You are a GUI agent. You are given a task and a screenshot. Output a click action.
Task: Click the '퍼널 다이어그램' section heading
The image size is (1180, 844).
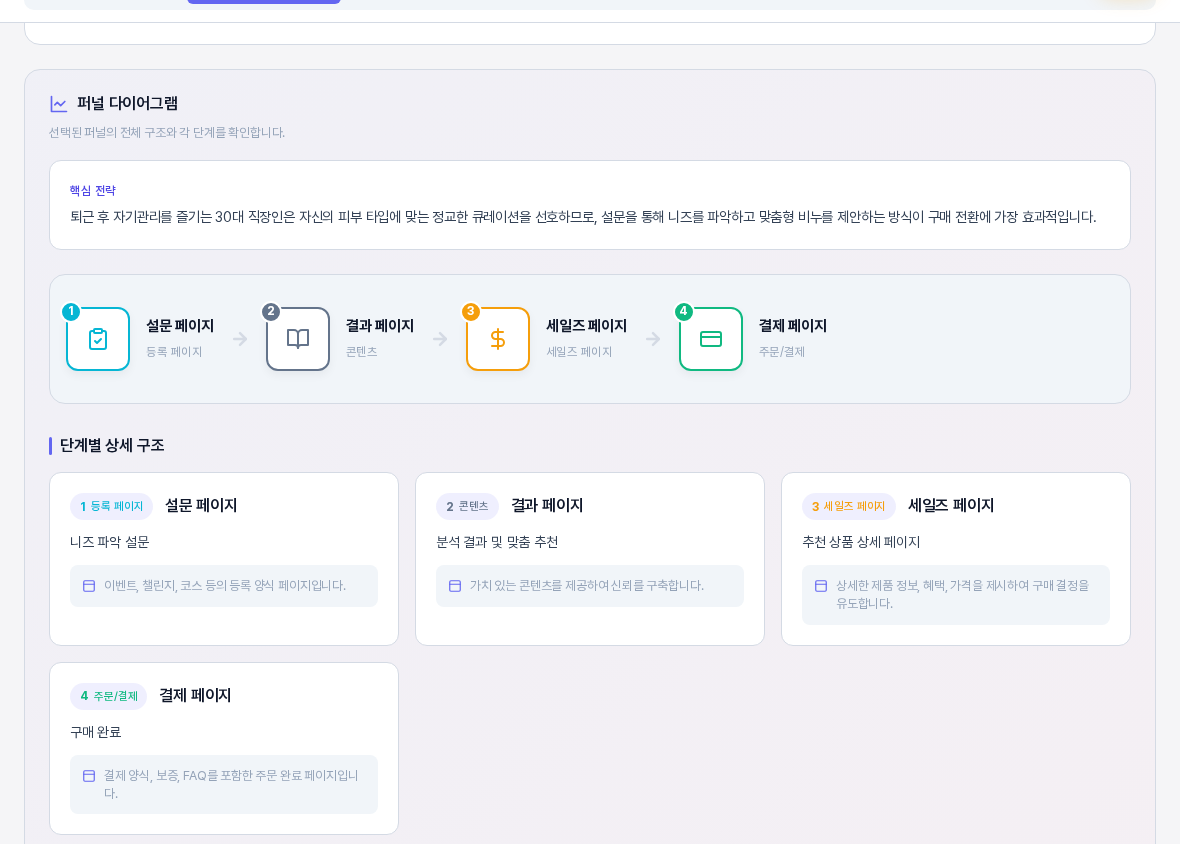pyautogui.click(x=127, y=103)
